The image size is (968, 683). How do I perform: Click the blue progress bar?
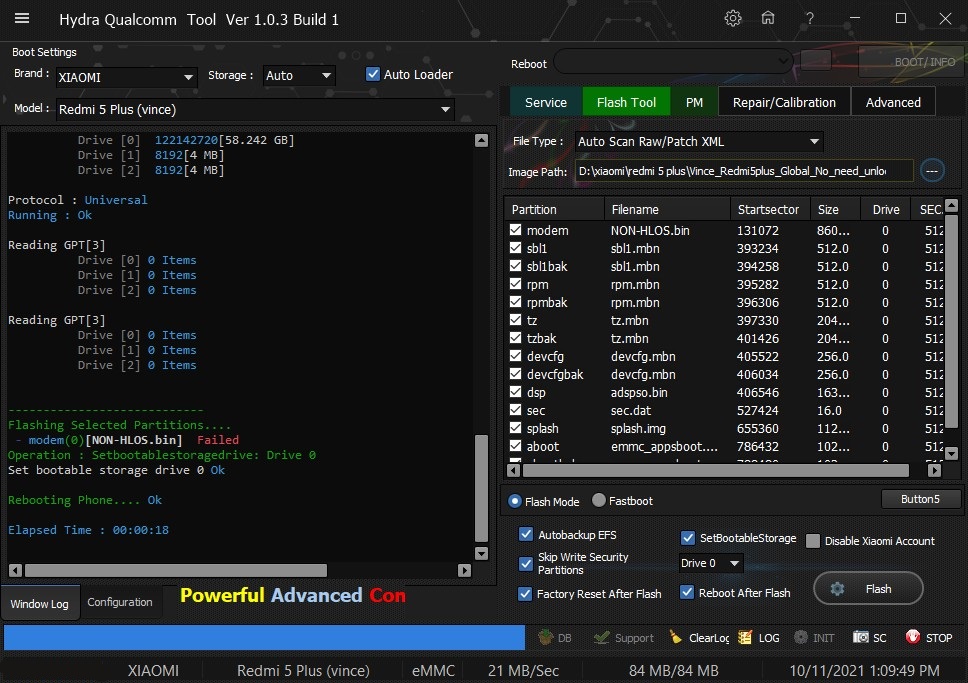(264, 637)
